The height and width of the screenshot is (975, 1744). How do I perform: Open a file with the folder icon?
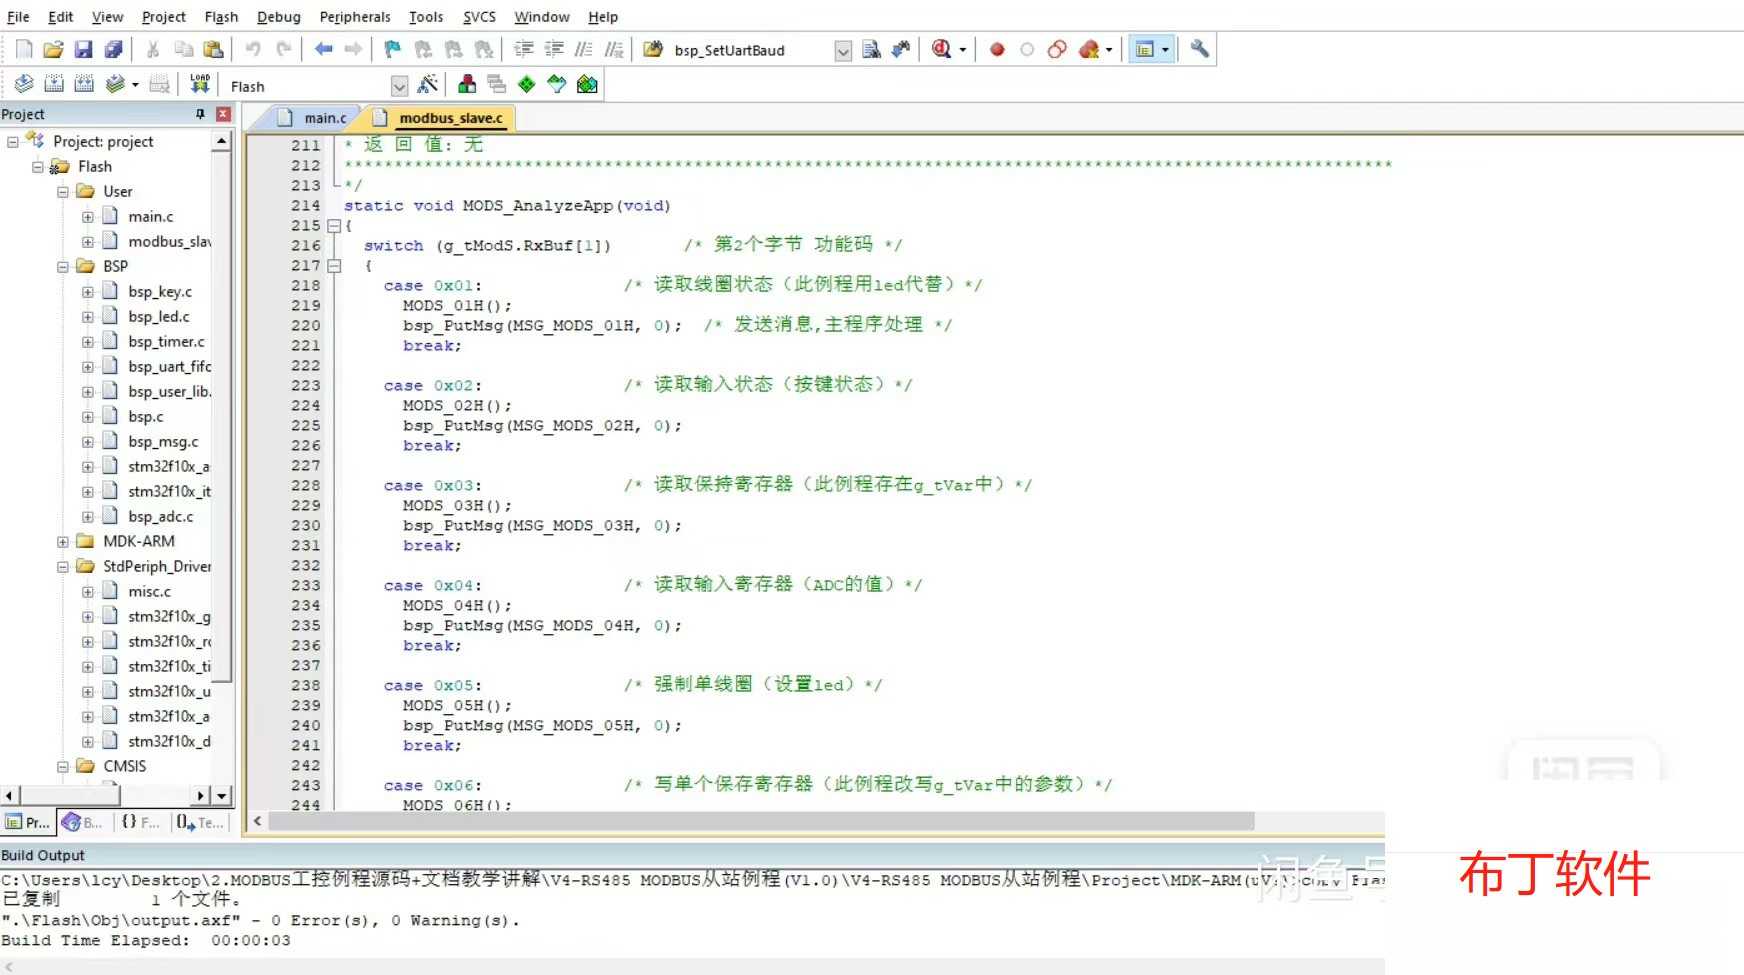(54, 49)
